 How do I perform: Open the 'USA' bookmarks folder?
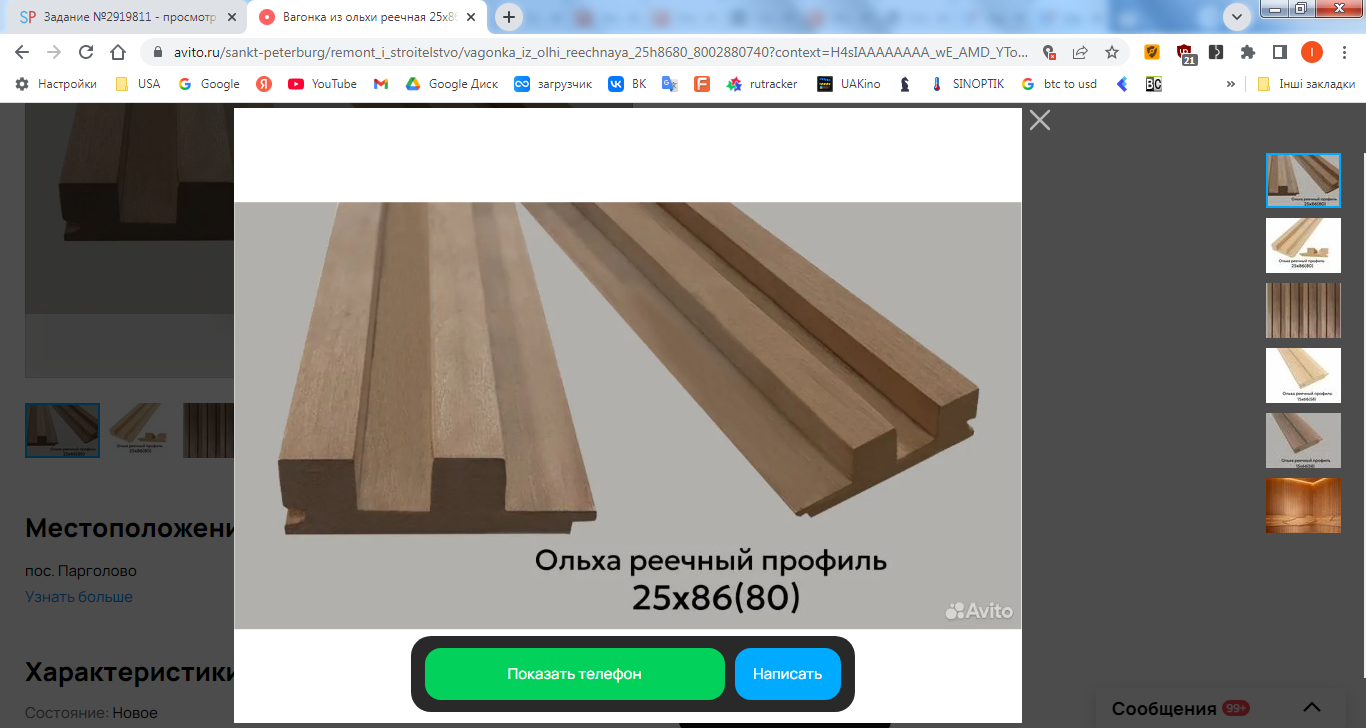click(137, 84)
